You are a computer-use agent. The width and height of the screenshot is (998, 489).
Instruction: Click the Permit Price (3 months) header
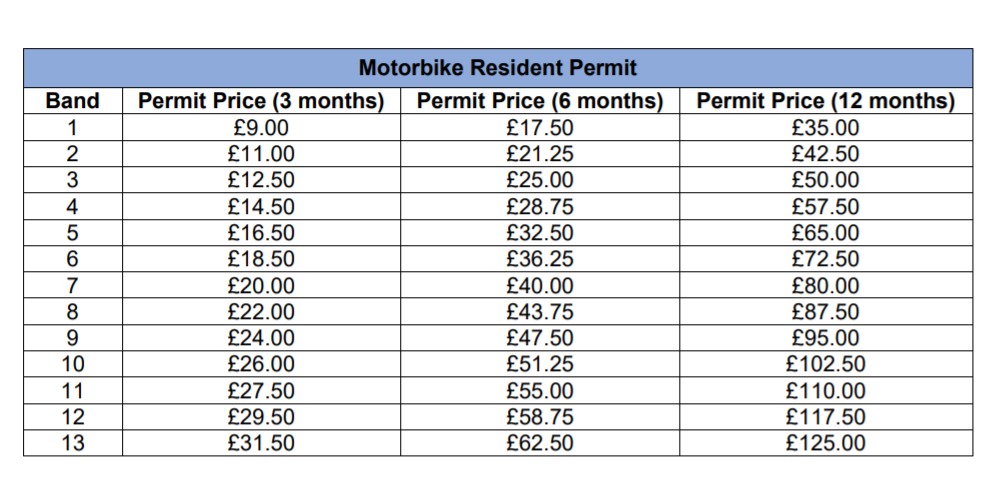[x=261, y=101]
